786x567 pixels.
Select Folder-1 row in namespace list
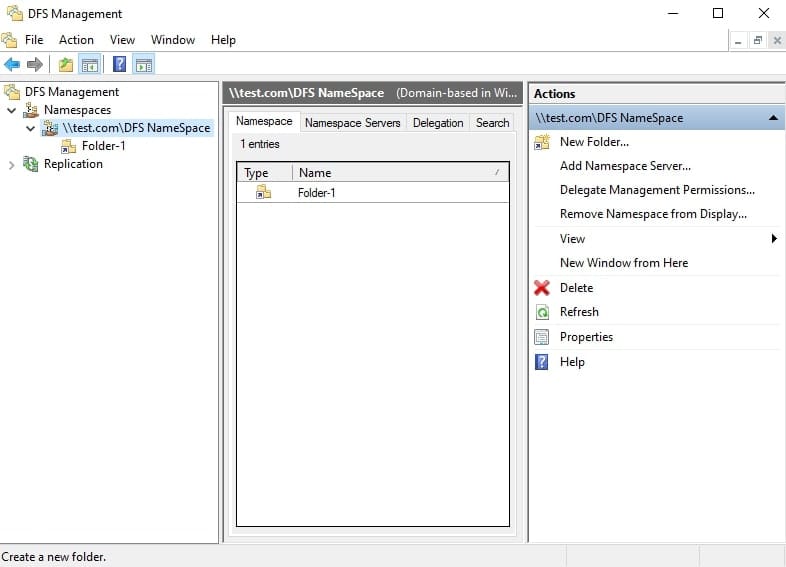click(373, 193)
